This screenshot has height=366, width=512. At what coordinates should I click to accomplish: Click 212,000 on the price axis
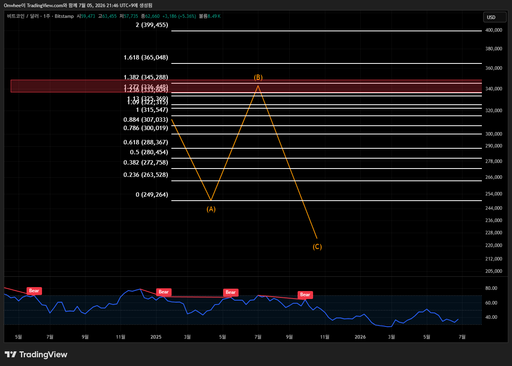(494, 259)
